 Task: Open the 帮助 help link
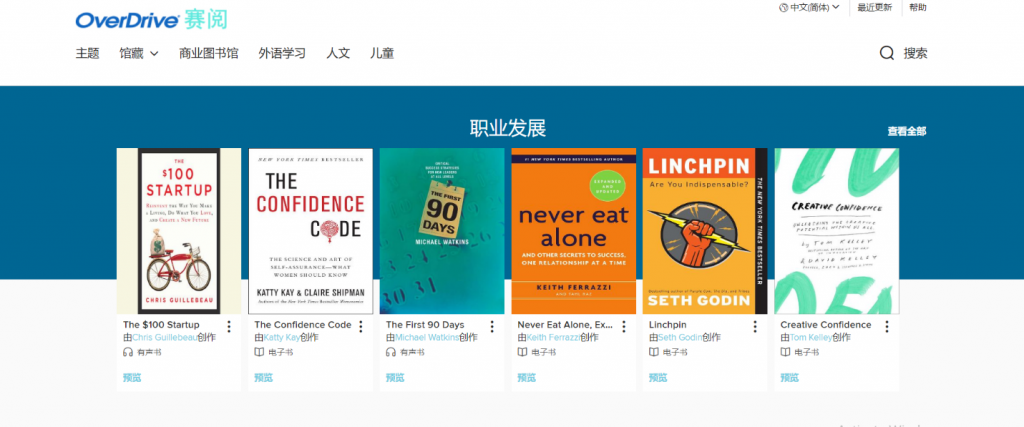pos(918,8)
